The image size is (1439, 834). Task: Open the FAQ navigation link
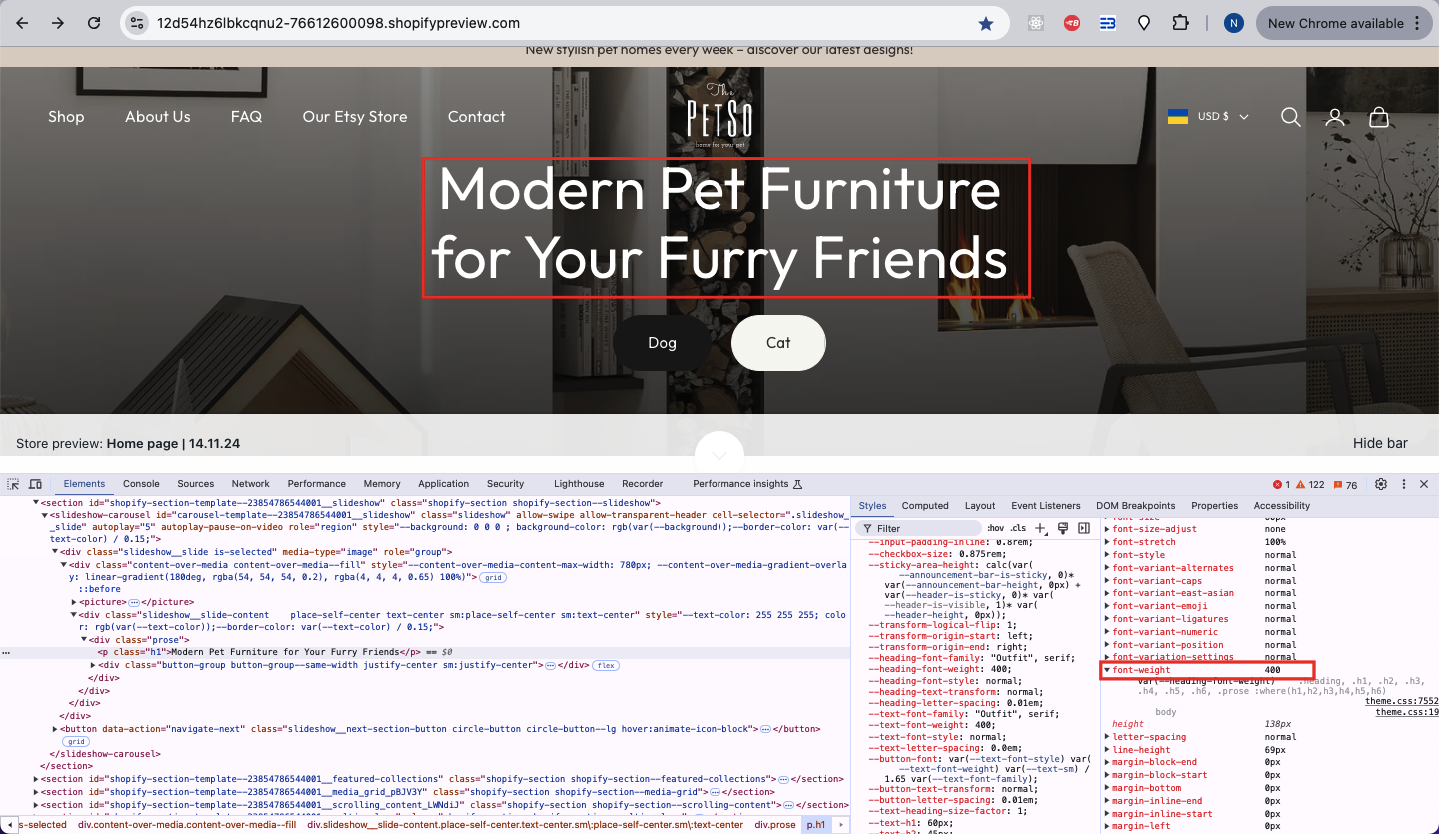coord(246,117)
